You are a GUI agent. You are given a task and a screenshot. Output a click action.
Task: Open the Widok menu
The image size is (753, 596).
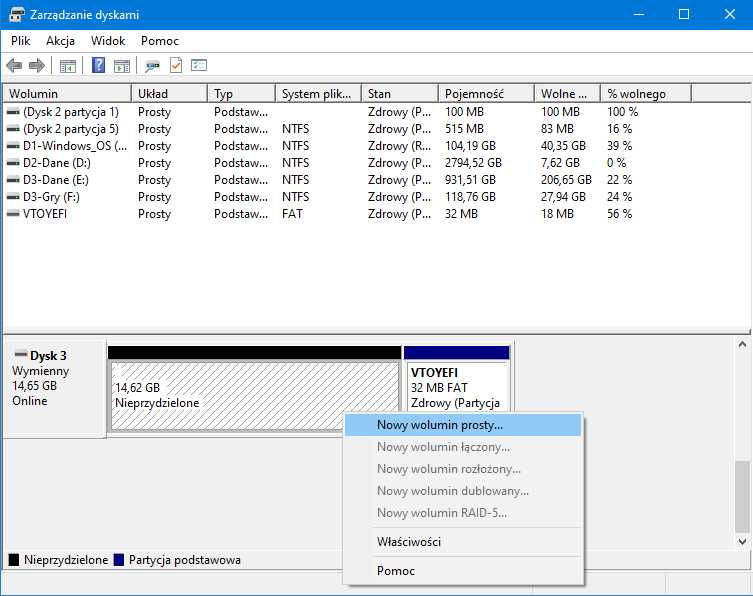[x=108, y=41]
